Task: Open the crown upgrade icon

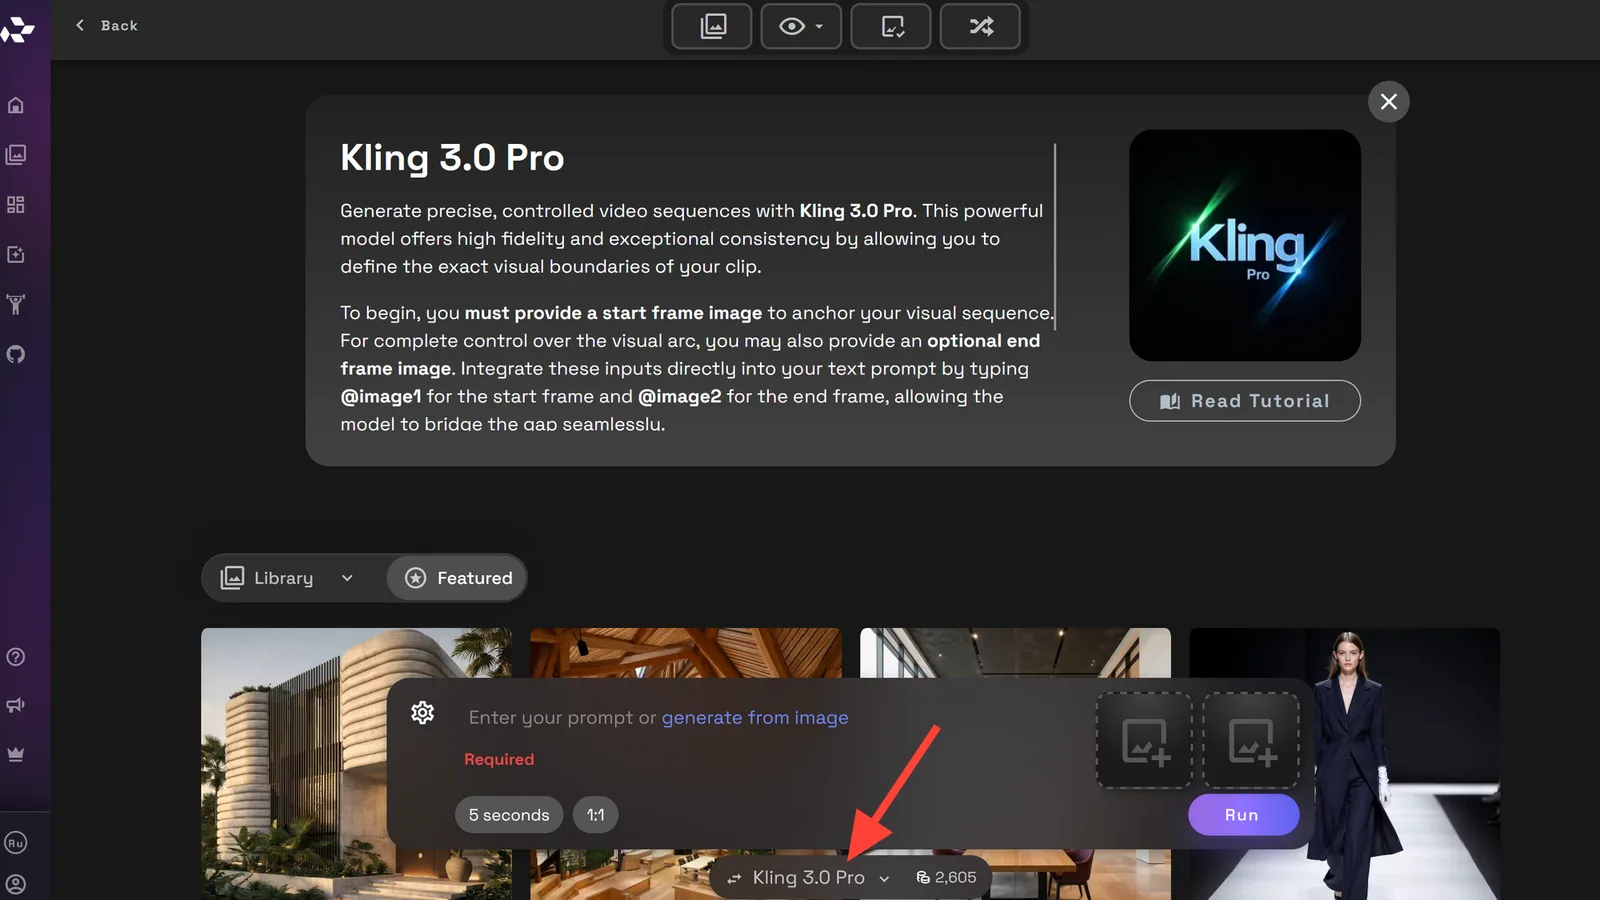Action: tap(16, 754)
